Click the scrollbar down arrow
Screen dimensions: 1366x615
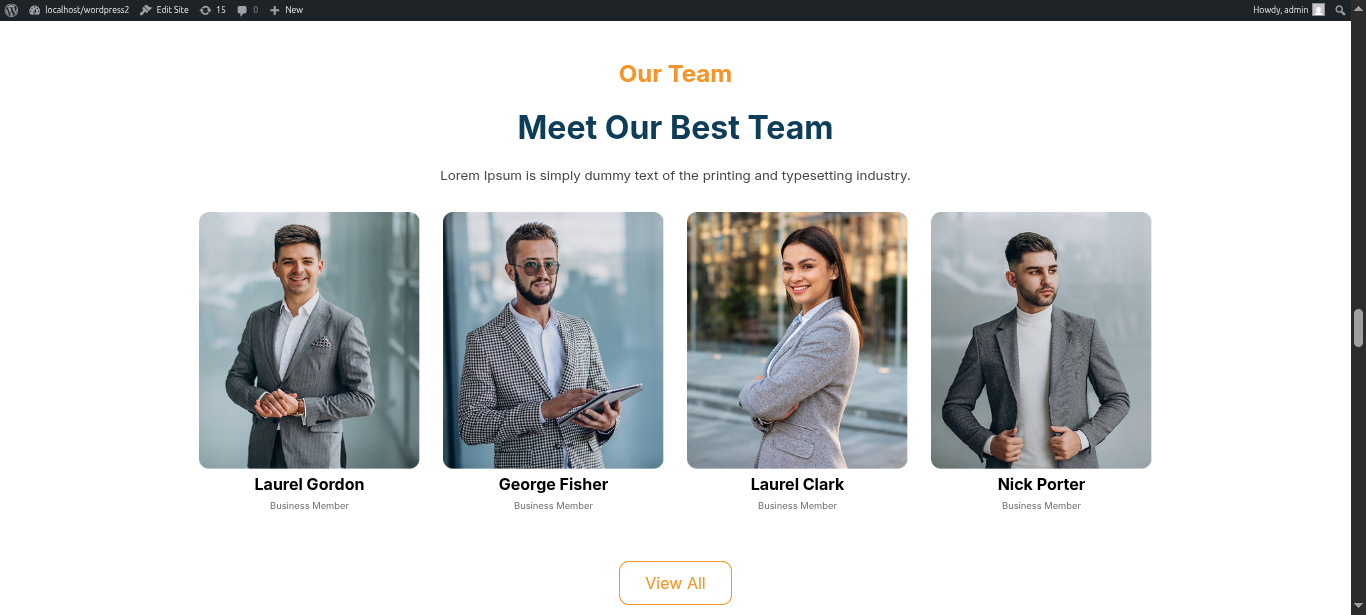[x=1358, y=607]
